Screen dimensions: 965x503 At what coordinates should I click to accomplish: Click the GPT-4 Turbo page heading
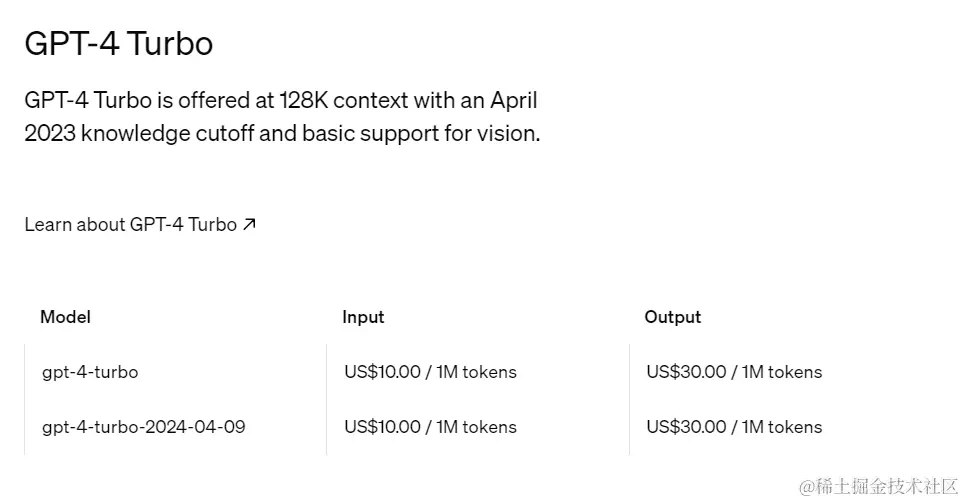point(118,44)
